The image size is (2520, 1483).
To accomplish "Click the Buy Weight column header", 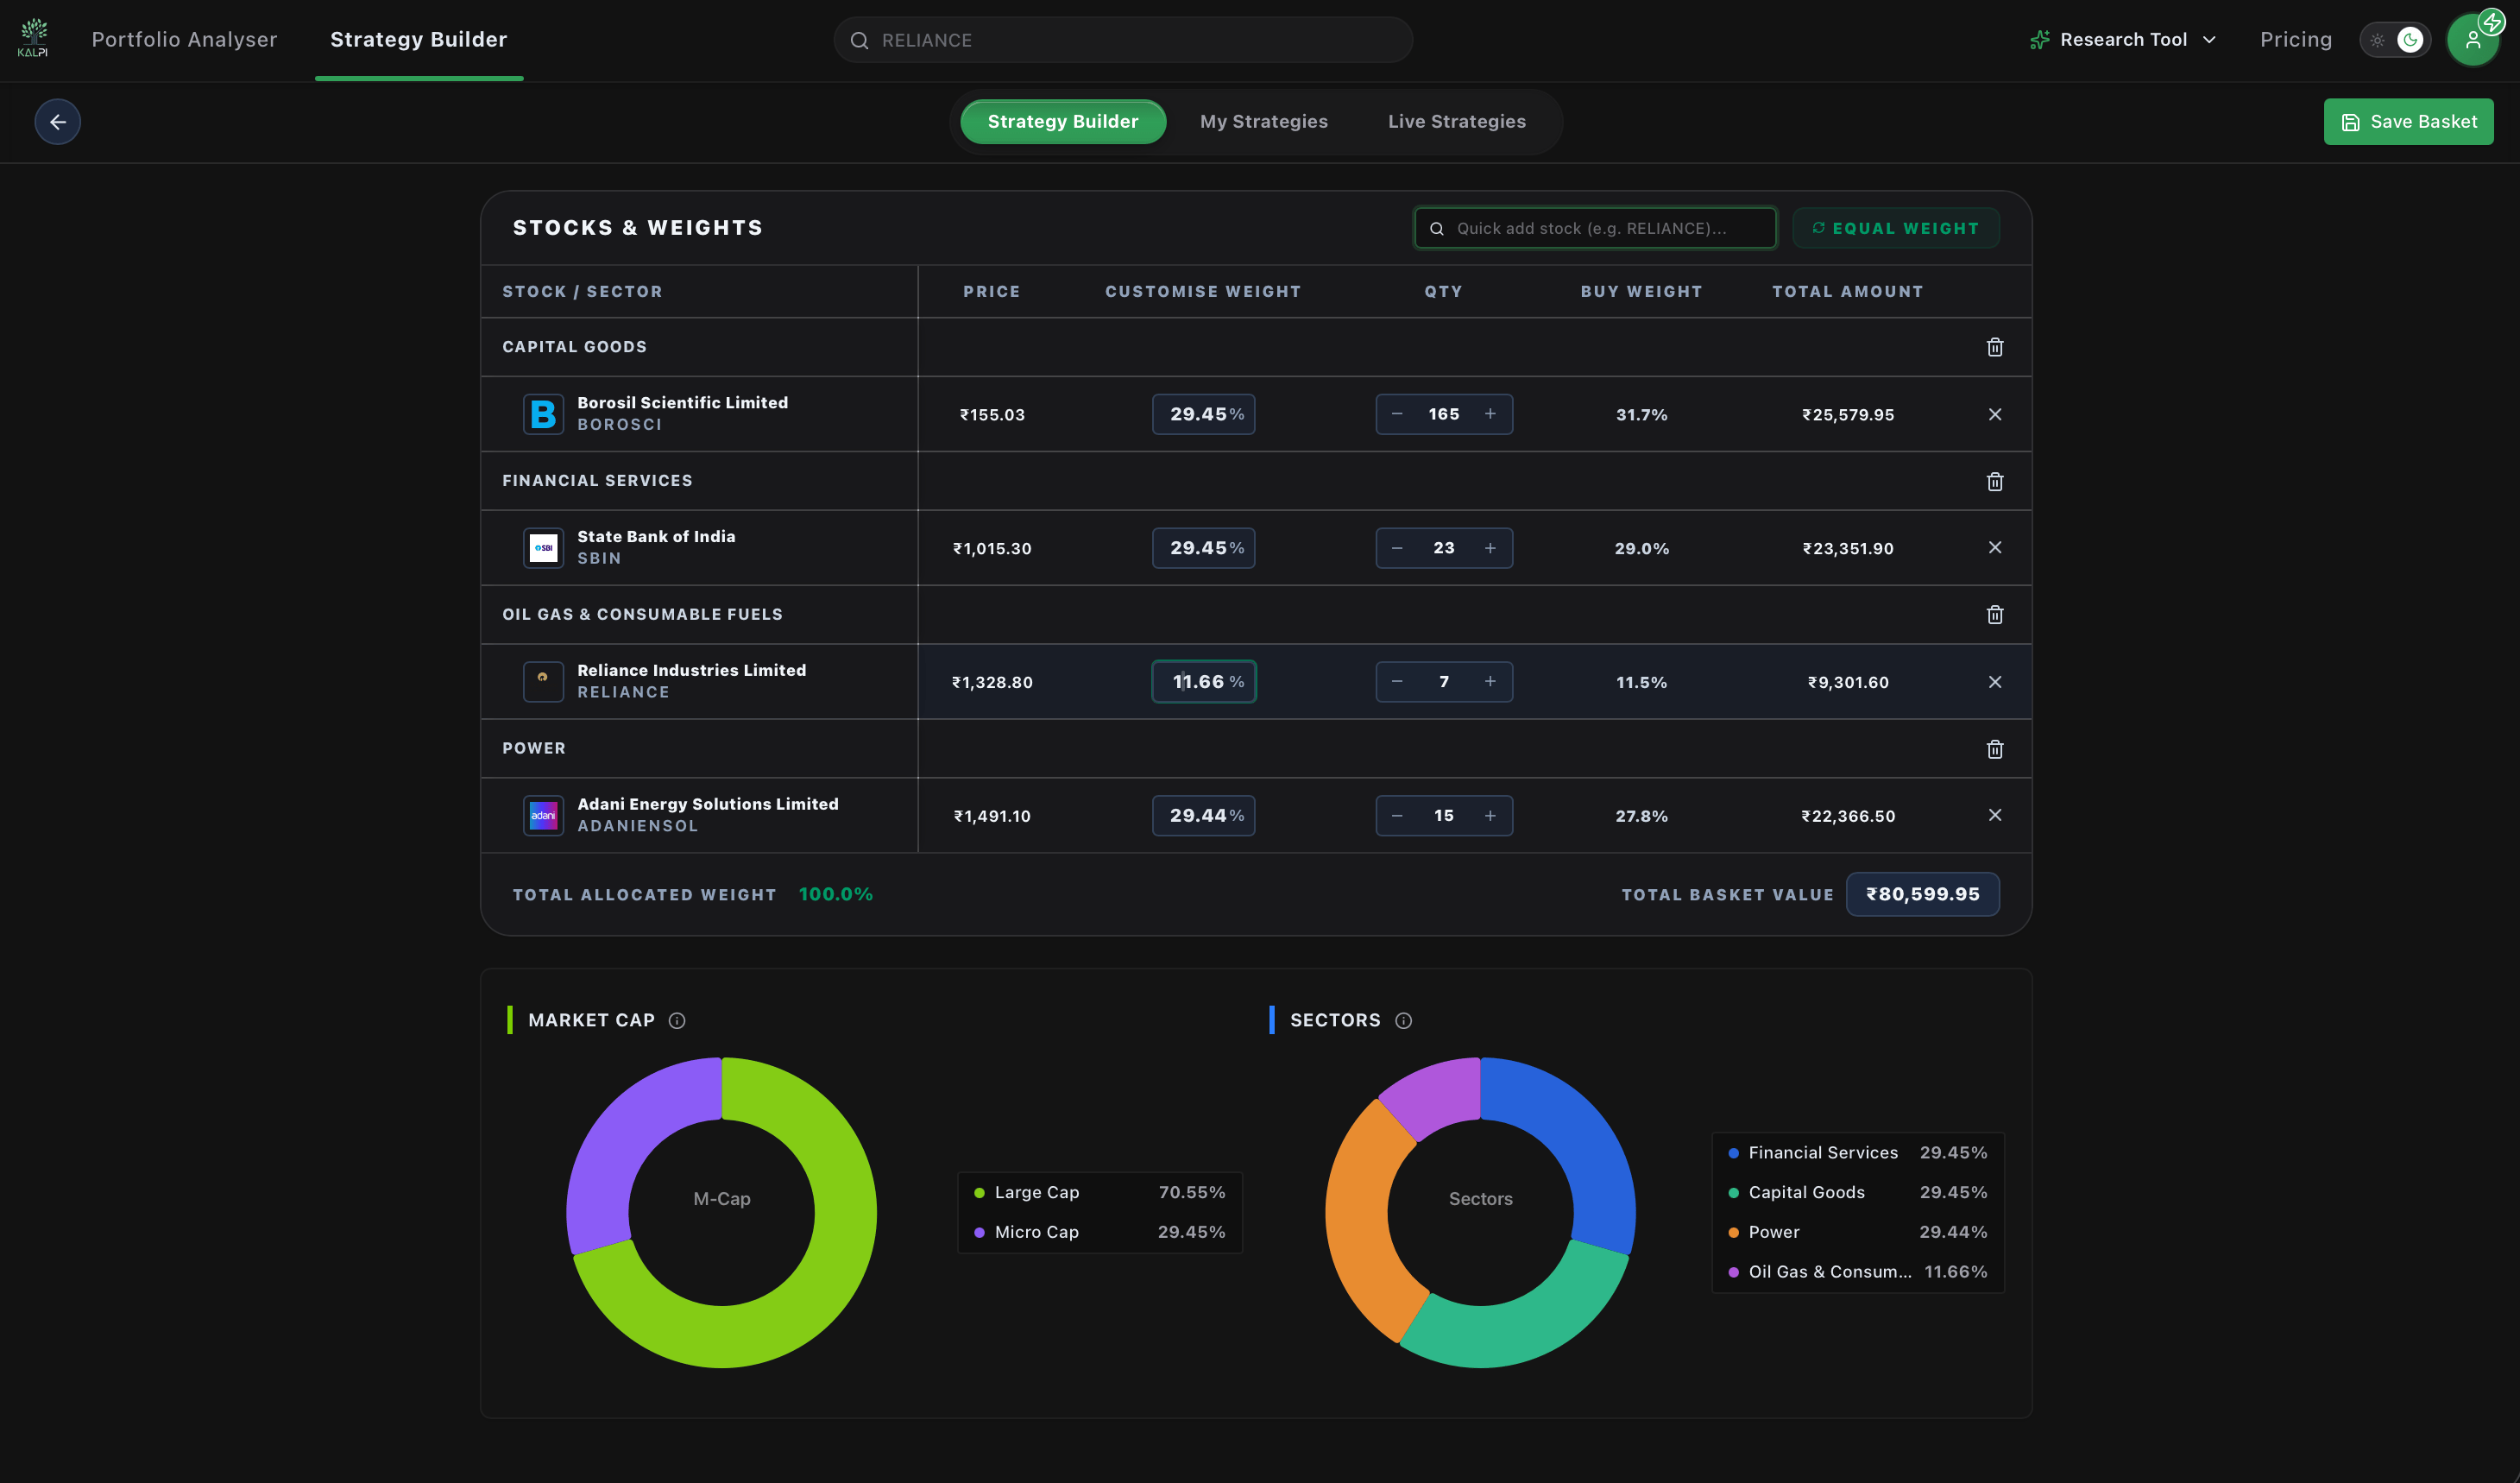I will click(x=1641, y=291).
